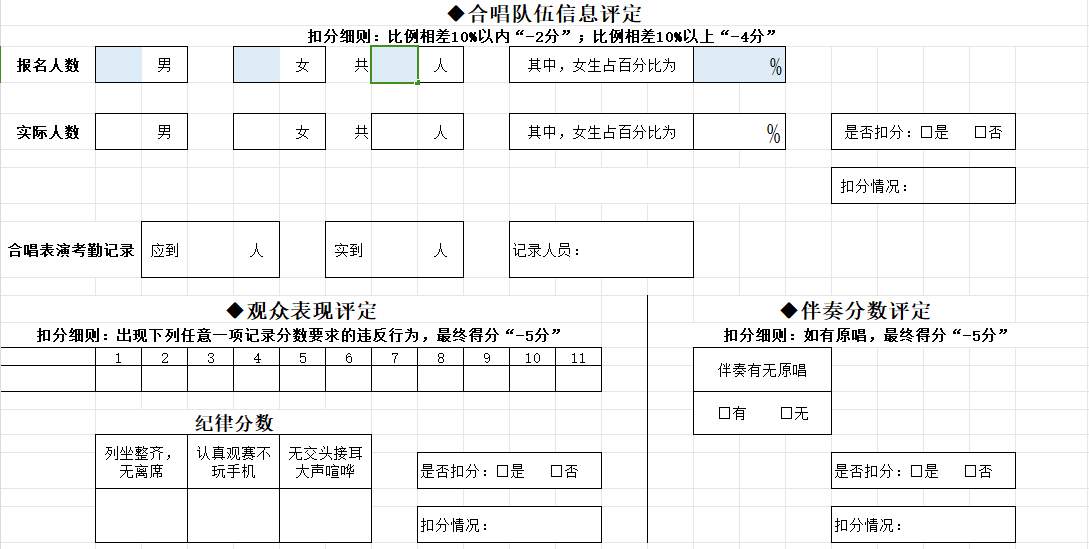Image resolution: width=1089 pixels, height=549 pixels.
Task: Check the 无 box under 伴奏有无原唱
Action: (786, 413)
